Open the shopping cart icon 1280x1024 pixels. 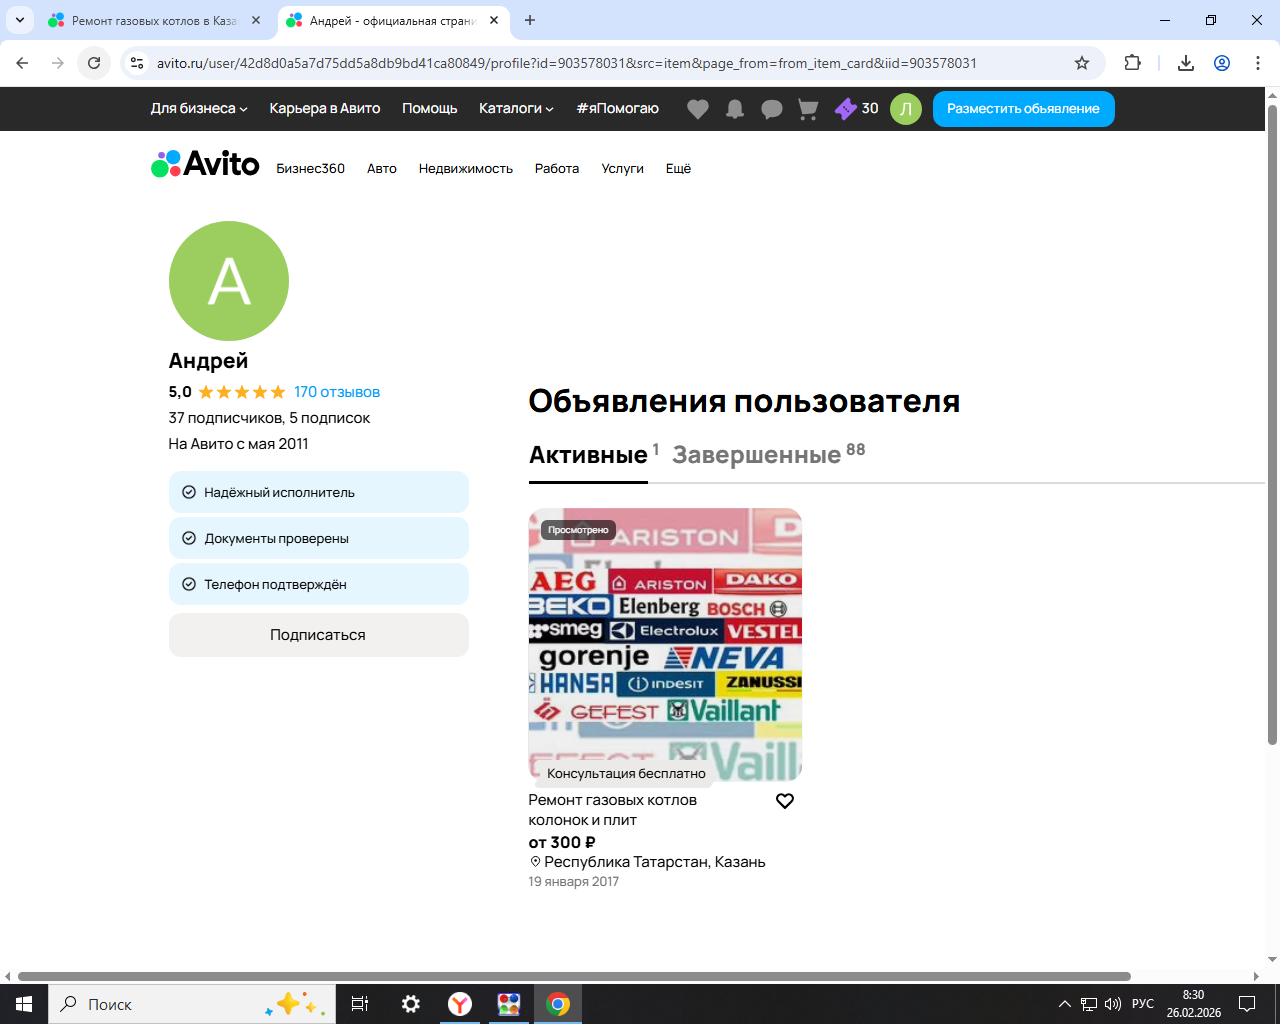[x=808, y=109]
